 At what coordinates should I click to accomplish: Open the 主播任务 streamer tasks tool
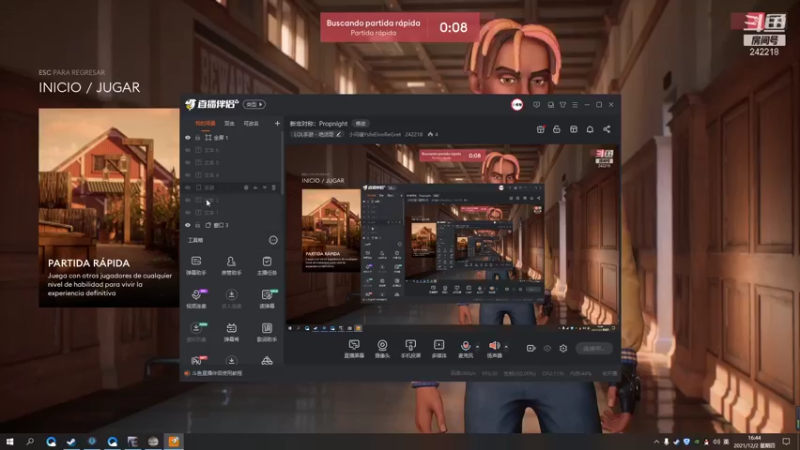267,266
